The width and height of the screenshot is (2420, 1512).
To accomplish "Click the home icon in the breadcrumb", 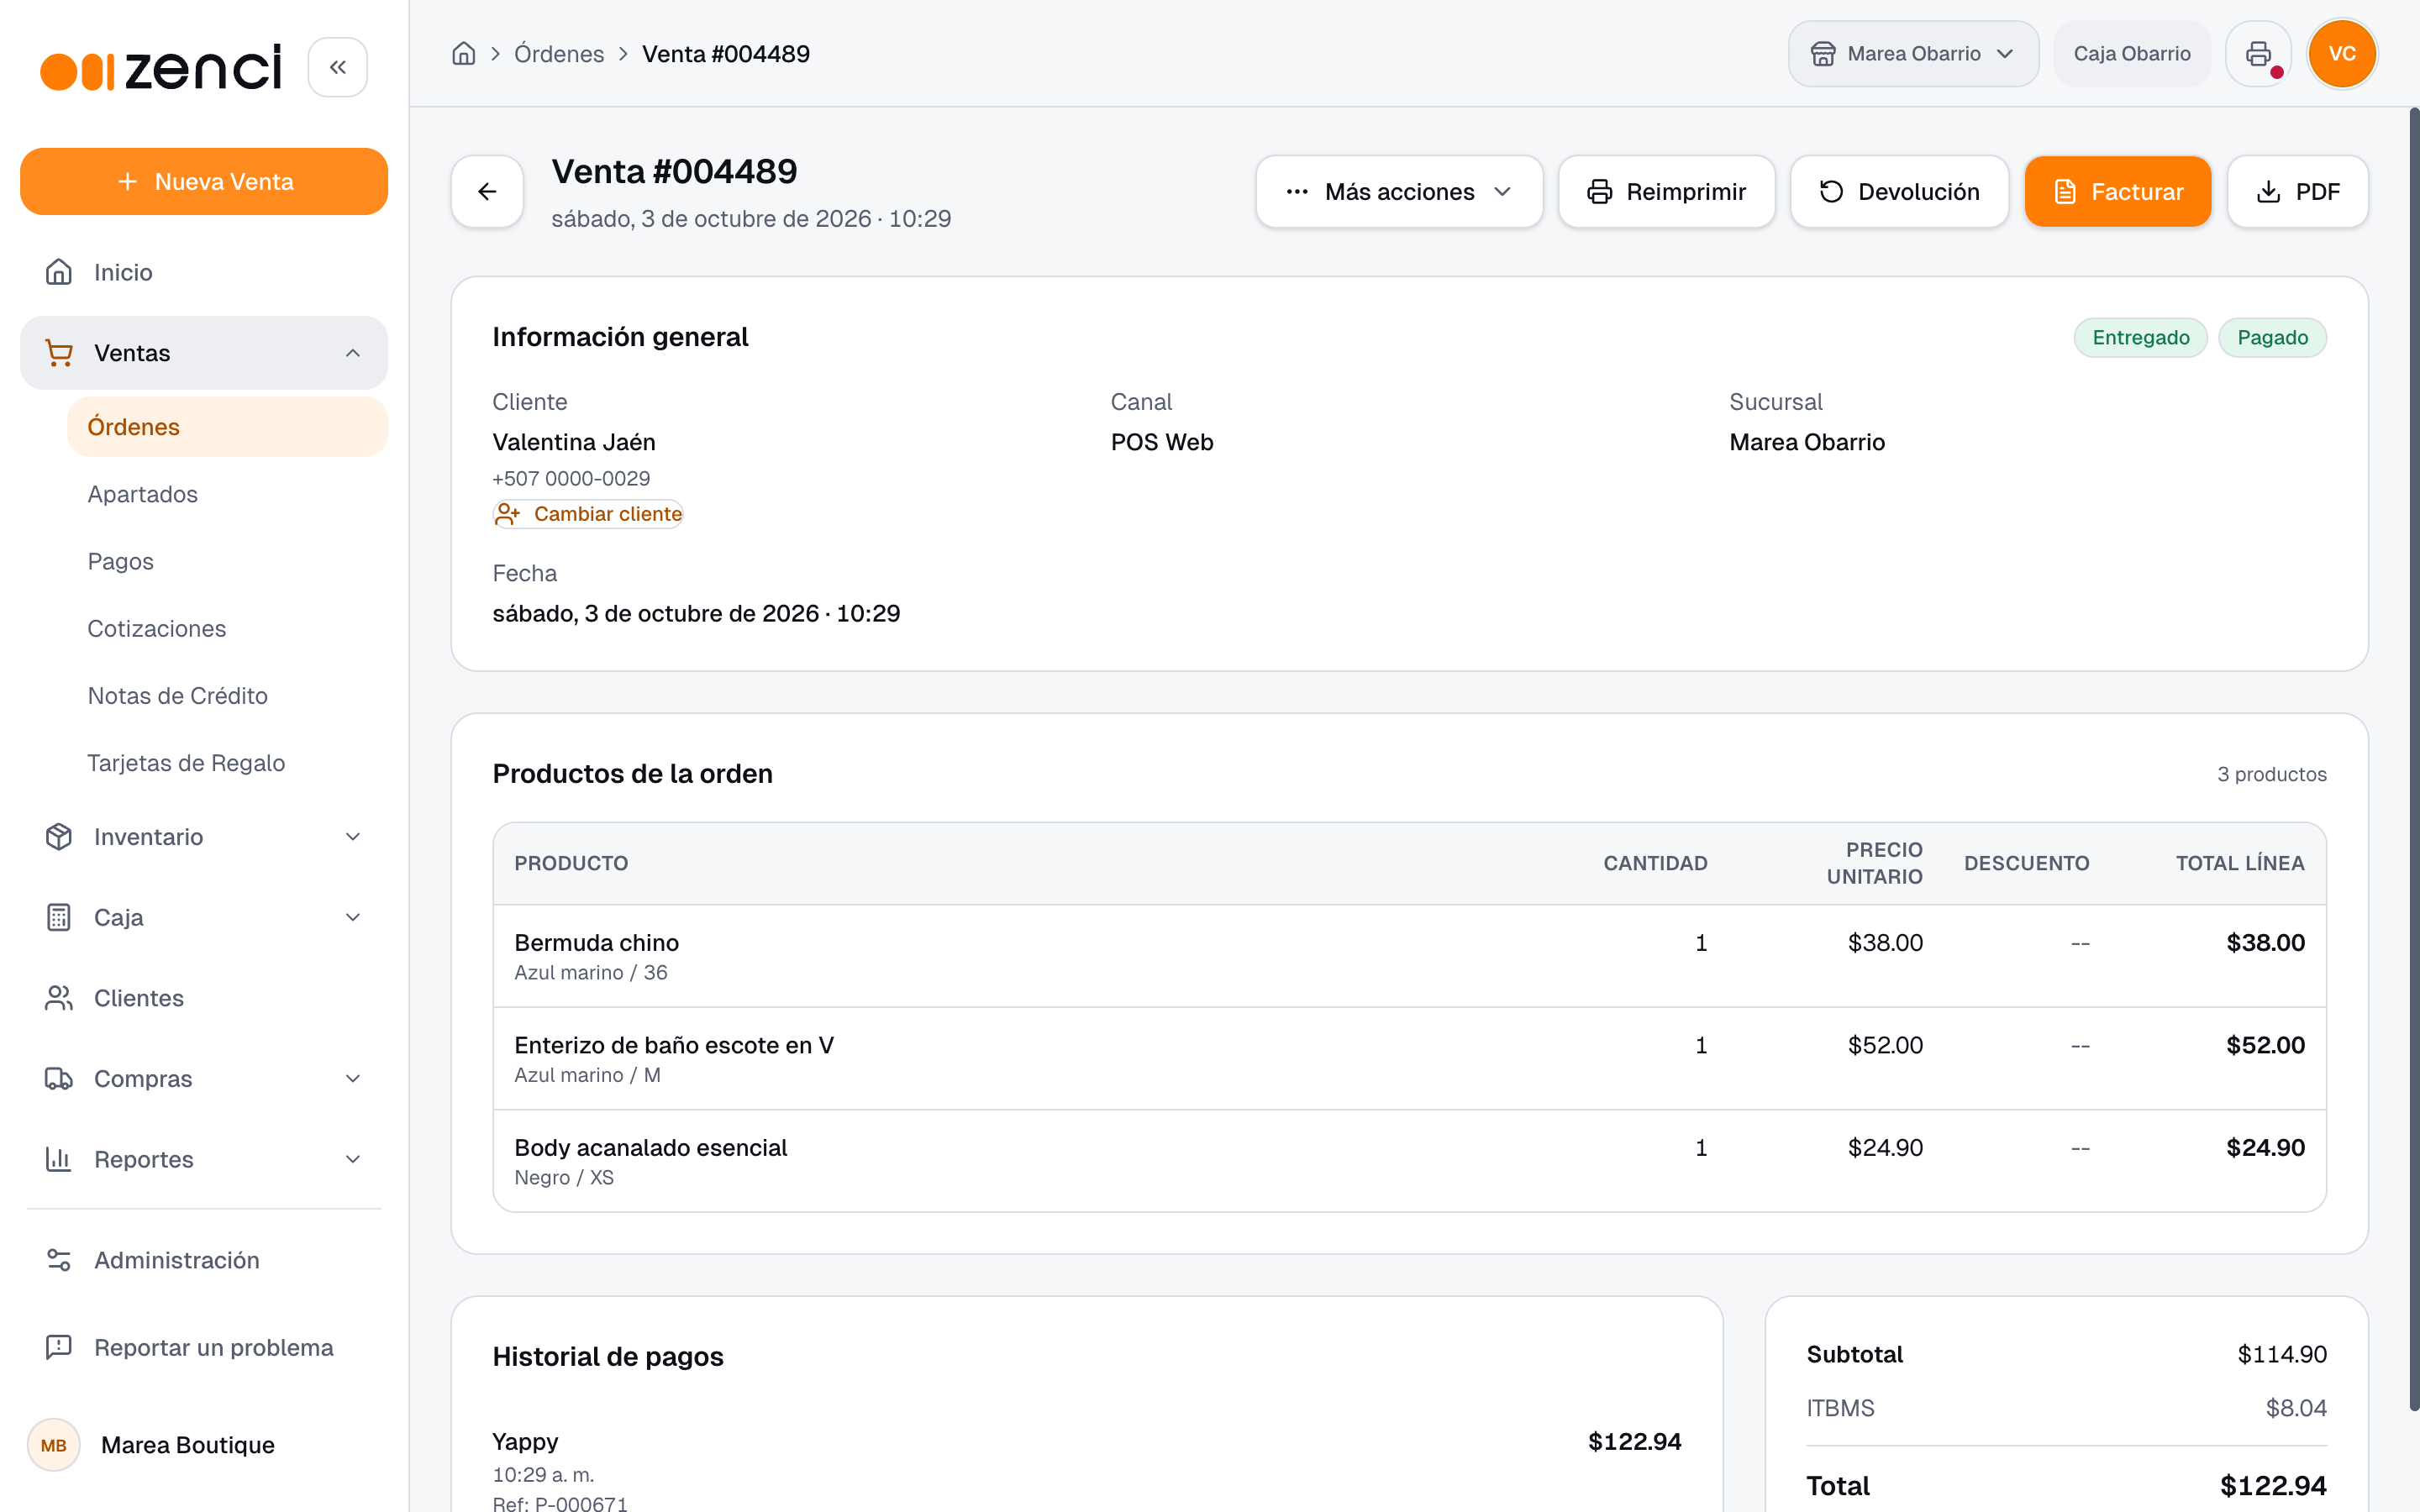I will pyautogui.click(x=463, y=54).
